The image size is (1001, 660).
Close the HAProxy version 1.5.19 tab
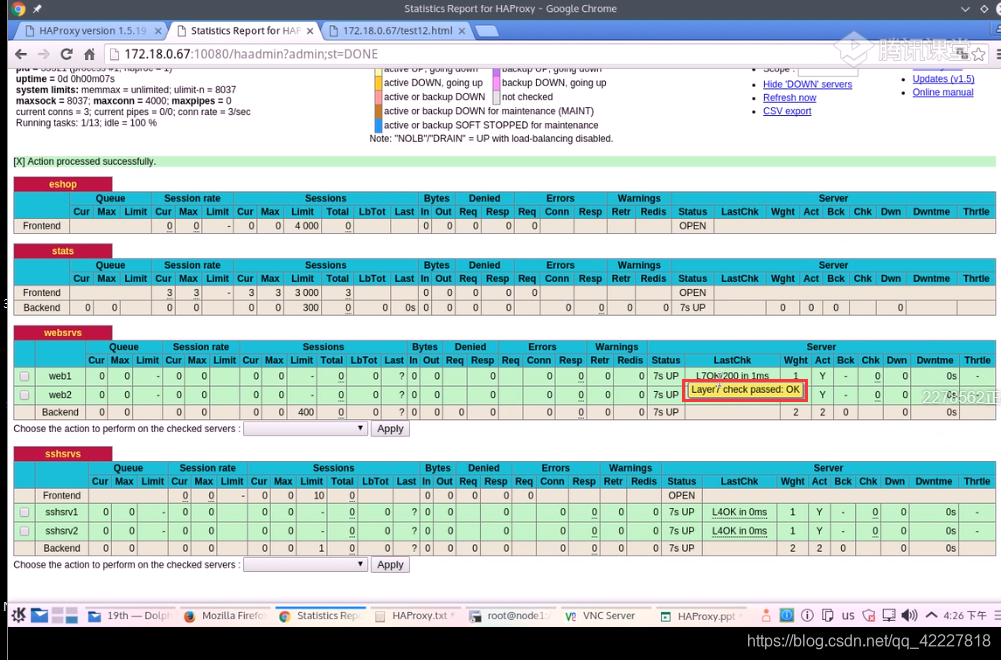click(158, 31)
